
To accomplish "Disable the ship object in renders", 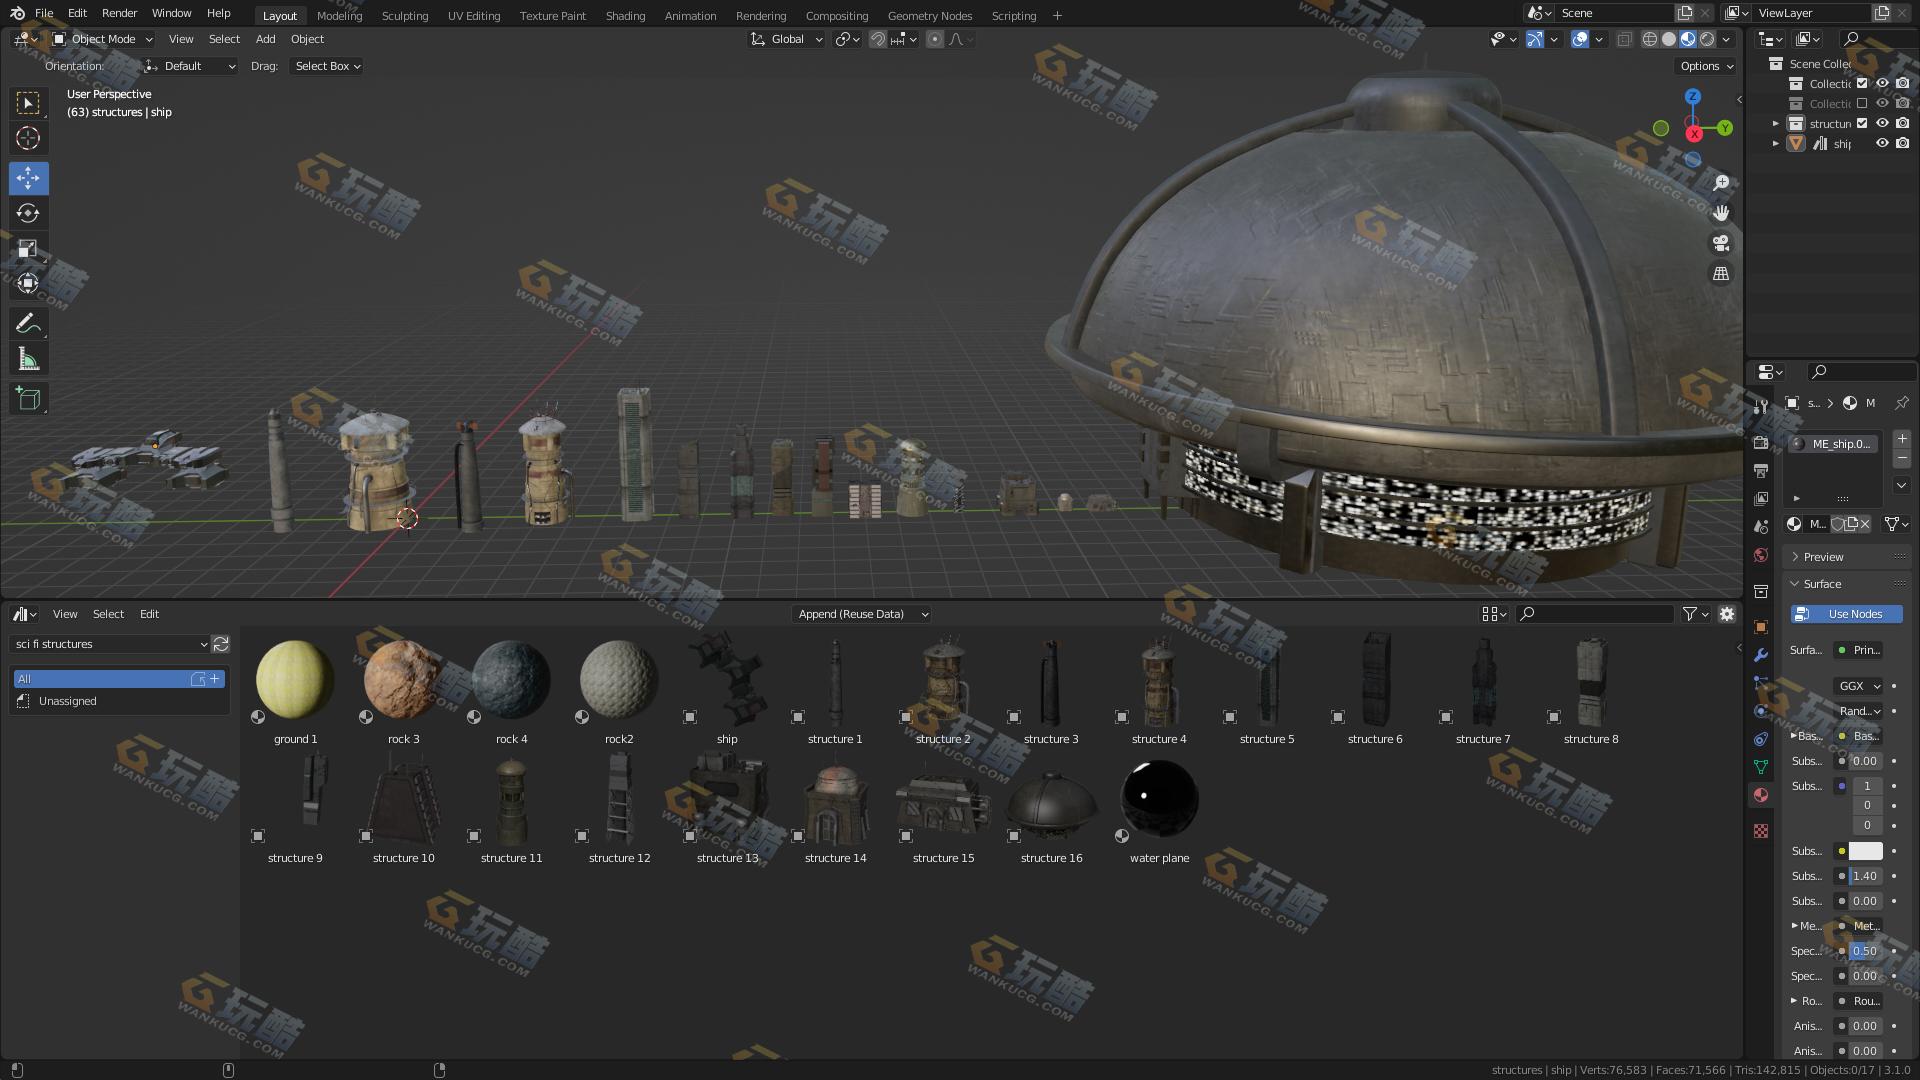I will coord(1902,143).
